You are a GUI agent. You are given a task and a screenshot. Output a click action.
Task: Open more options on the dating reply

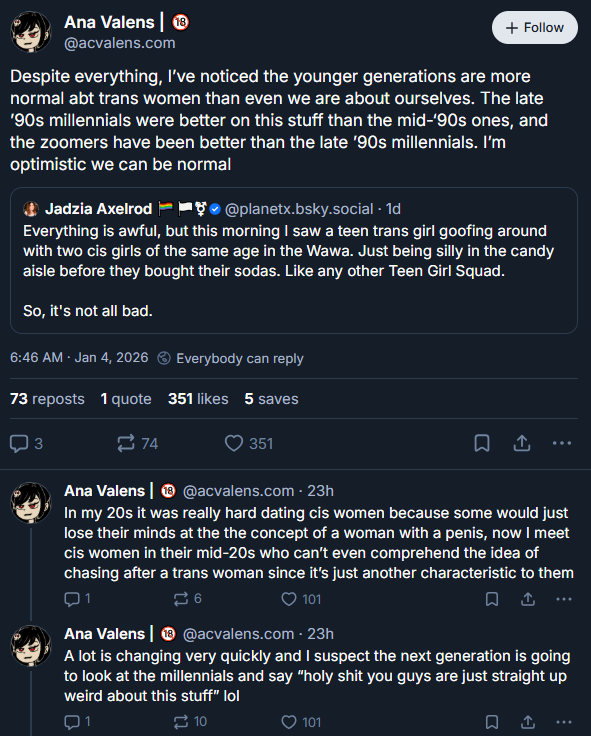coord(564,599)
